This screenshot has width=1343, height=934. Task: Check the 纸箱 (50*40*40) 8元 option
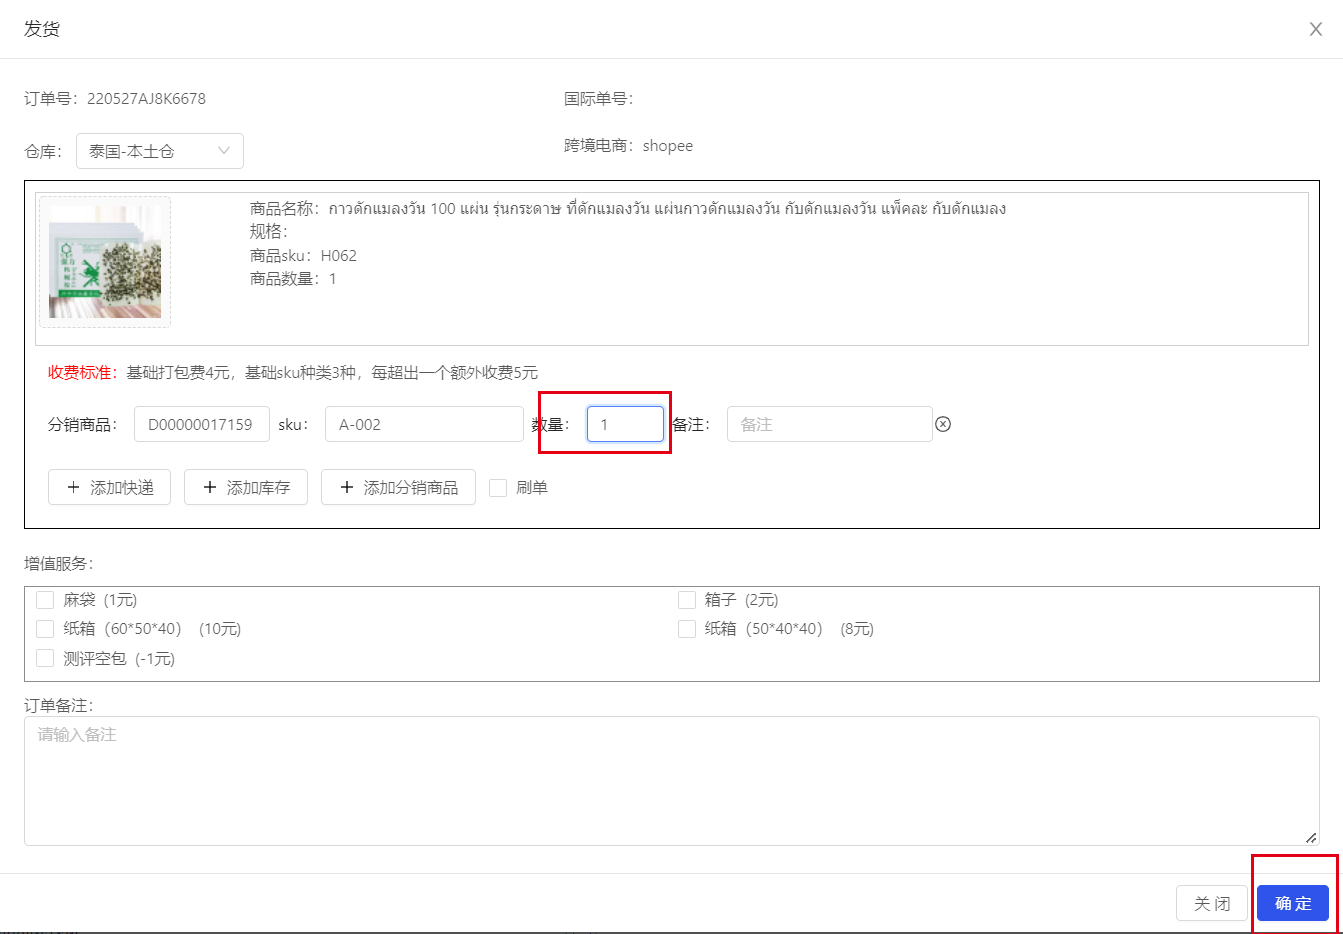686,629
